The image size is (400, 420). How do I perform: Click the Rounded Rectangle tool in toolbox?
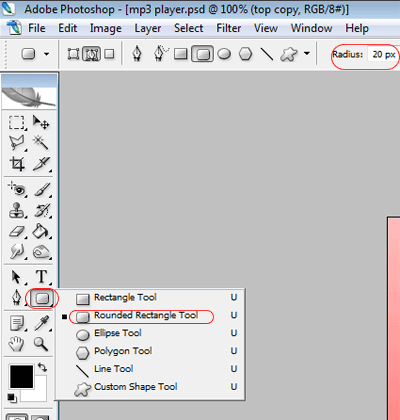tap(42, 298)
